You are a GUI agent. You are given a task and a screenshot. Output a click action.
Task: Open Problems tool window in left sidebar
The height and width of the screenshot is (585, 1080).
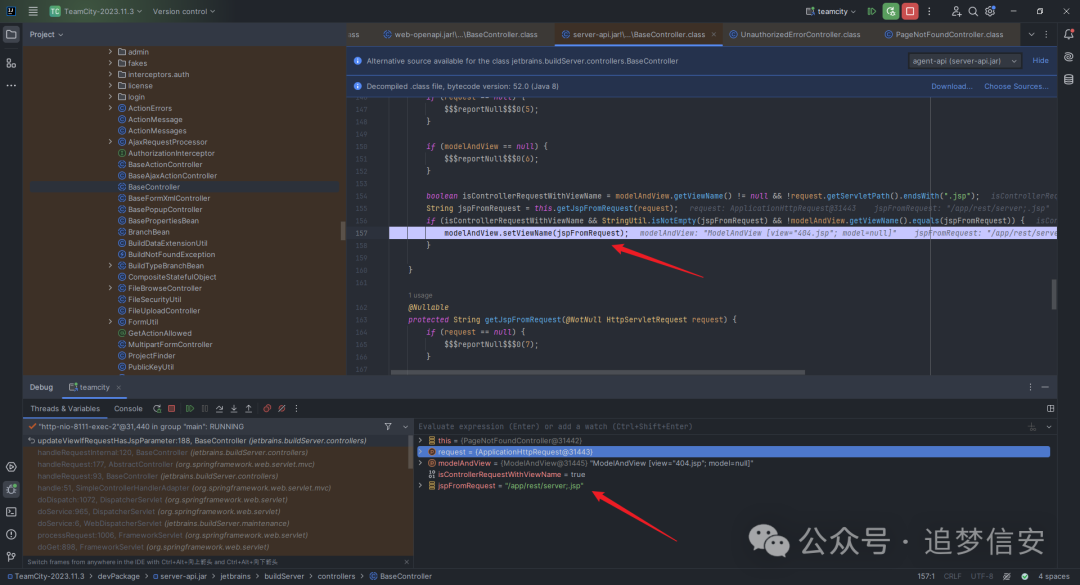tap(11, 535)
